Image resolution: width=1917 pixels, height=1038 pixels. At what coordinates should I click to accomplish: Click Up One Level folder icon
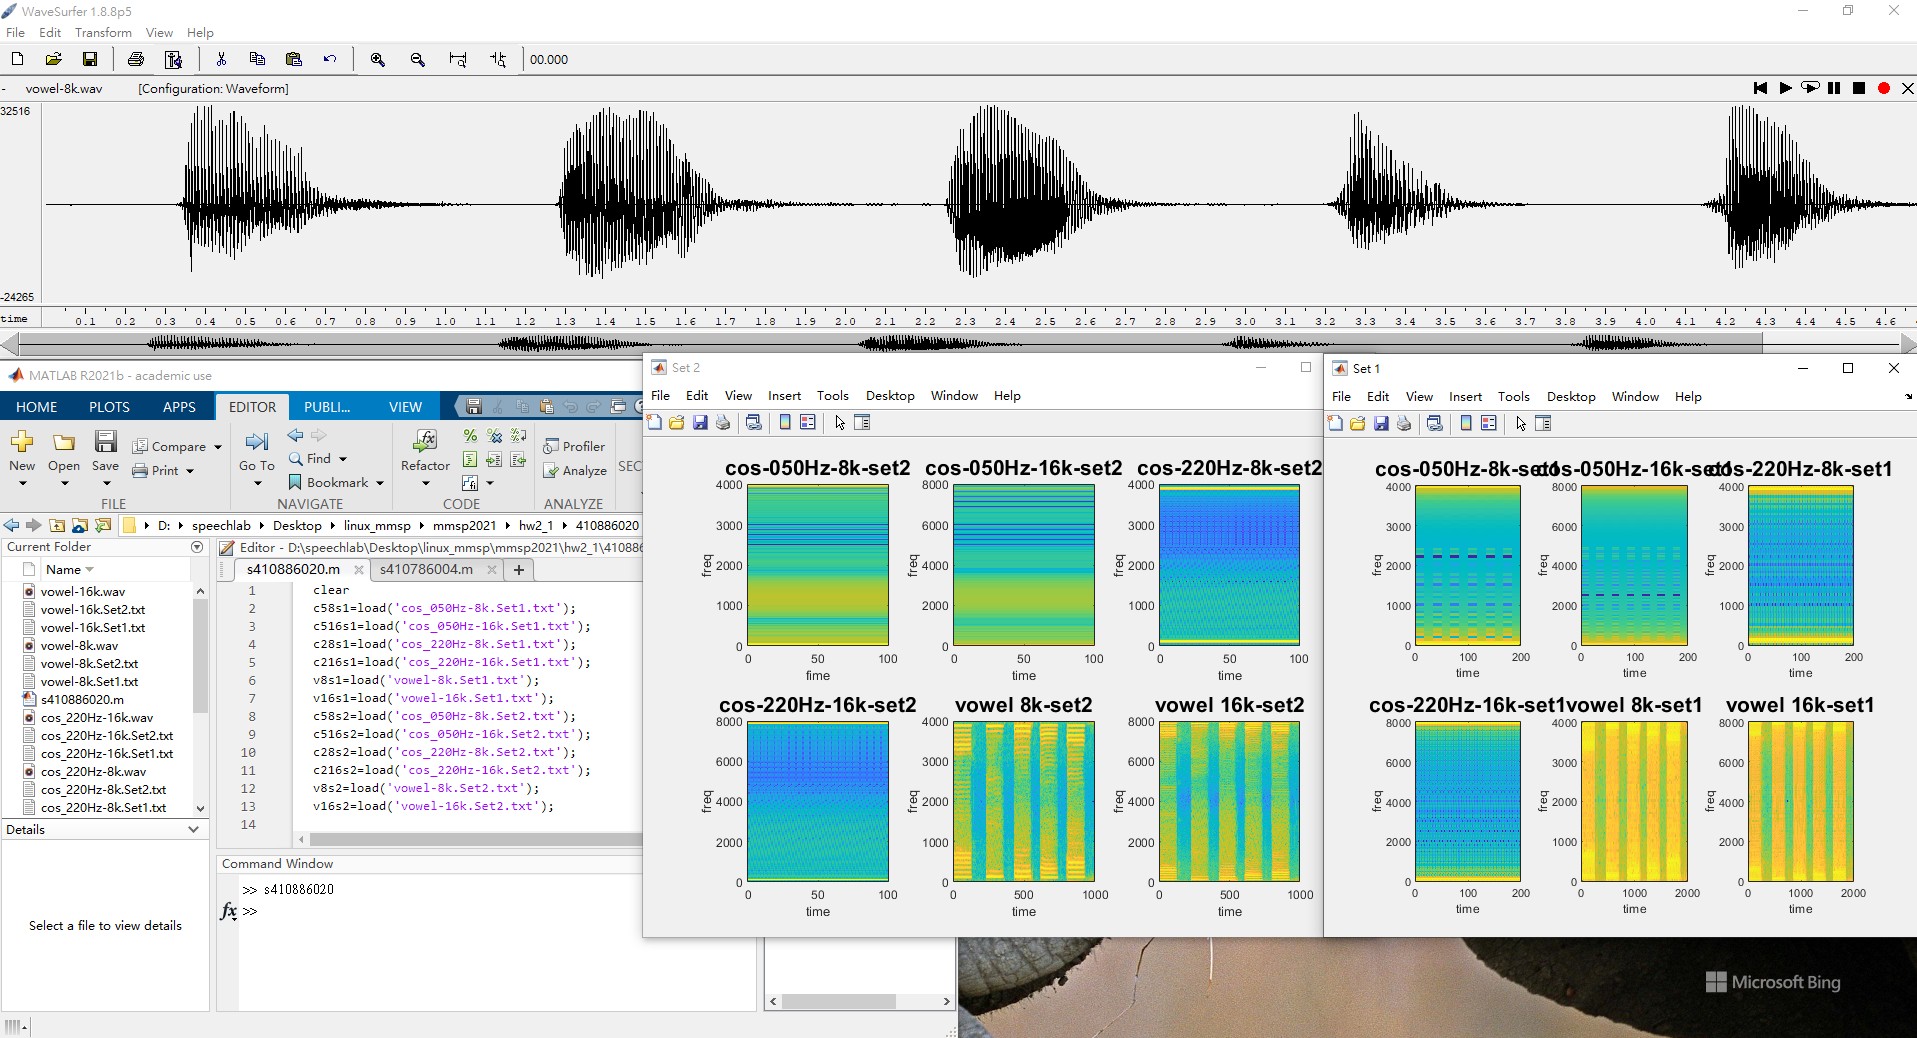coord(57,525)
